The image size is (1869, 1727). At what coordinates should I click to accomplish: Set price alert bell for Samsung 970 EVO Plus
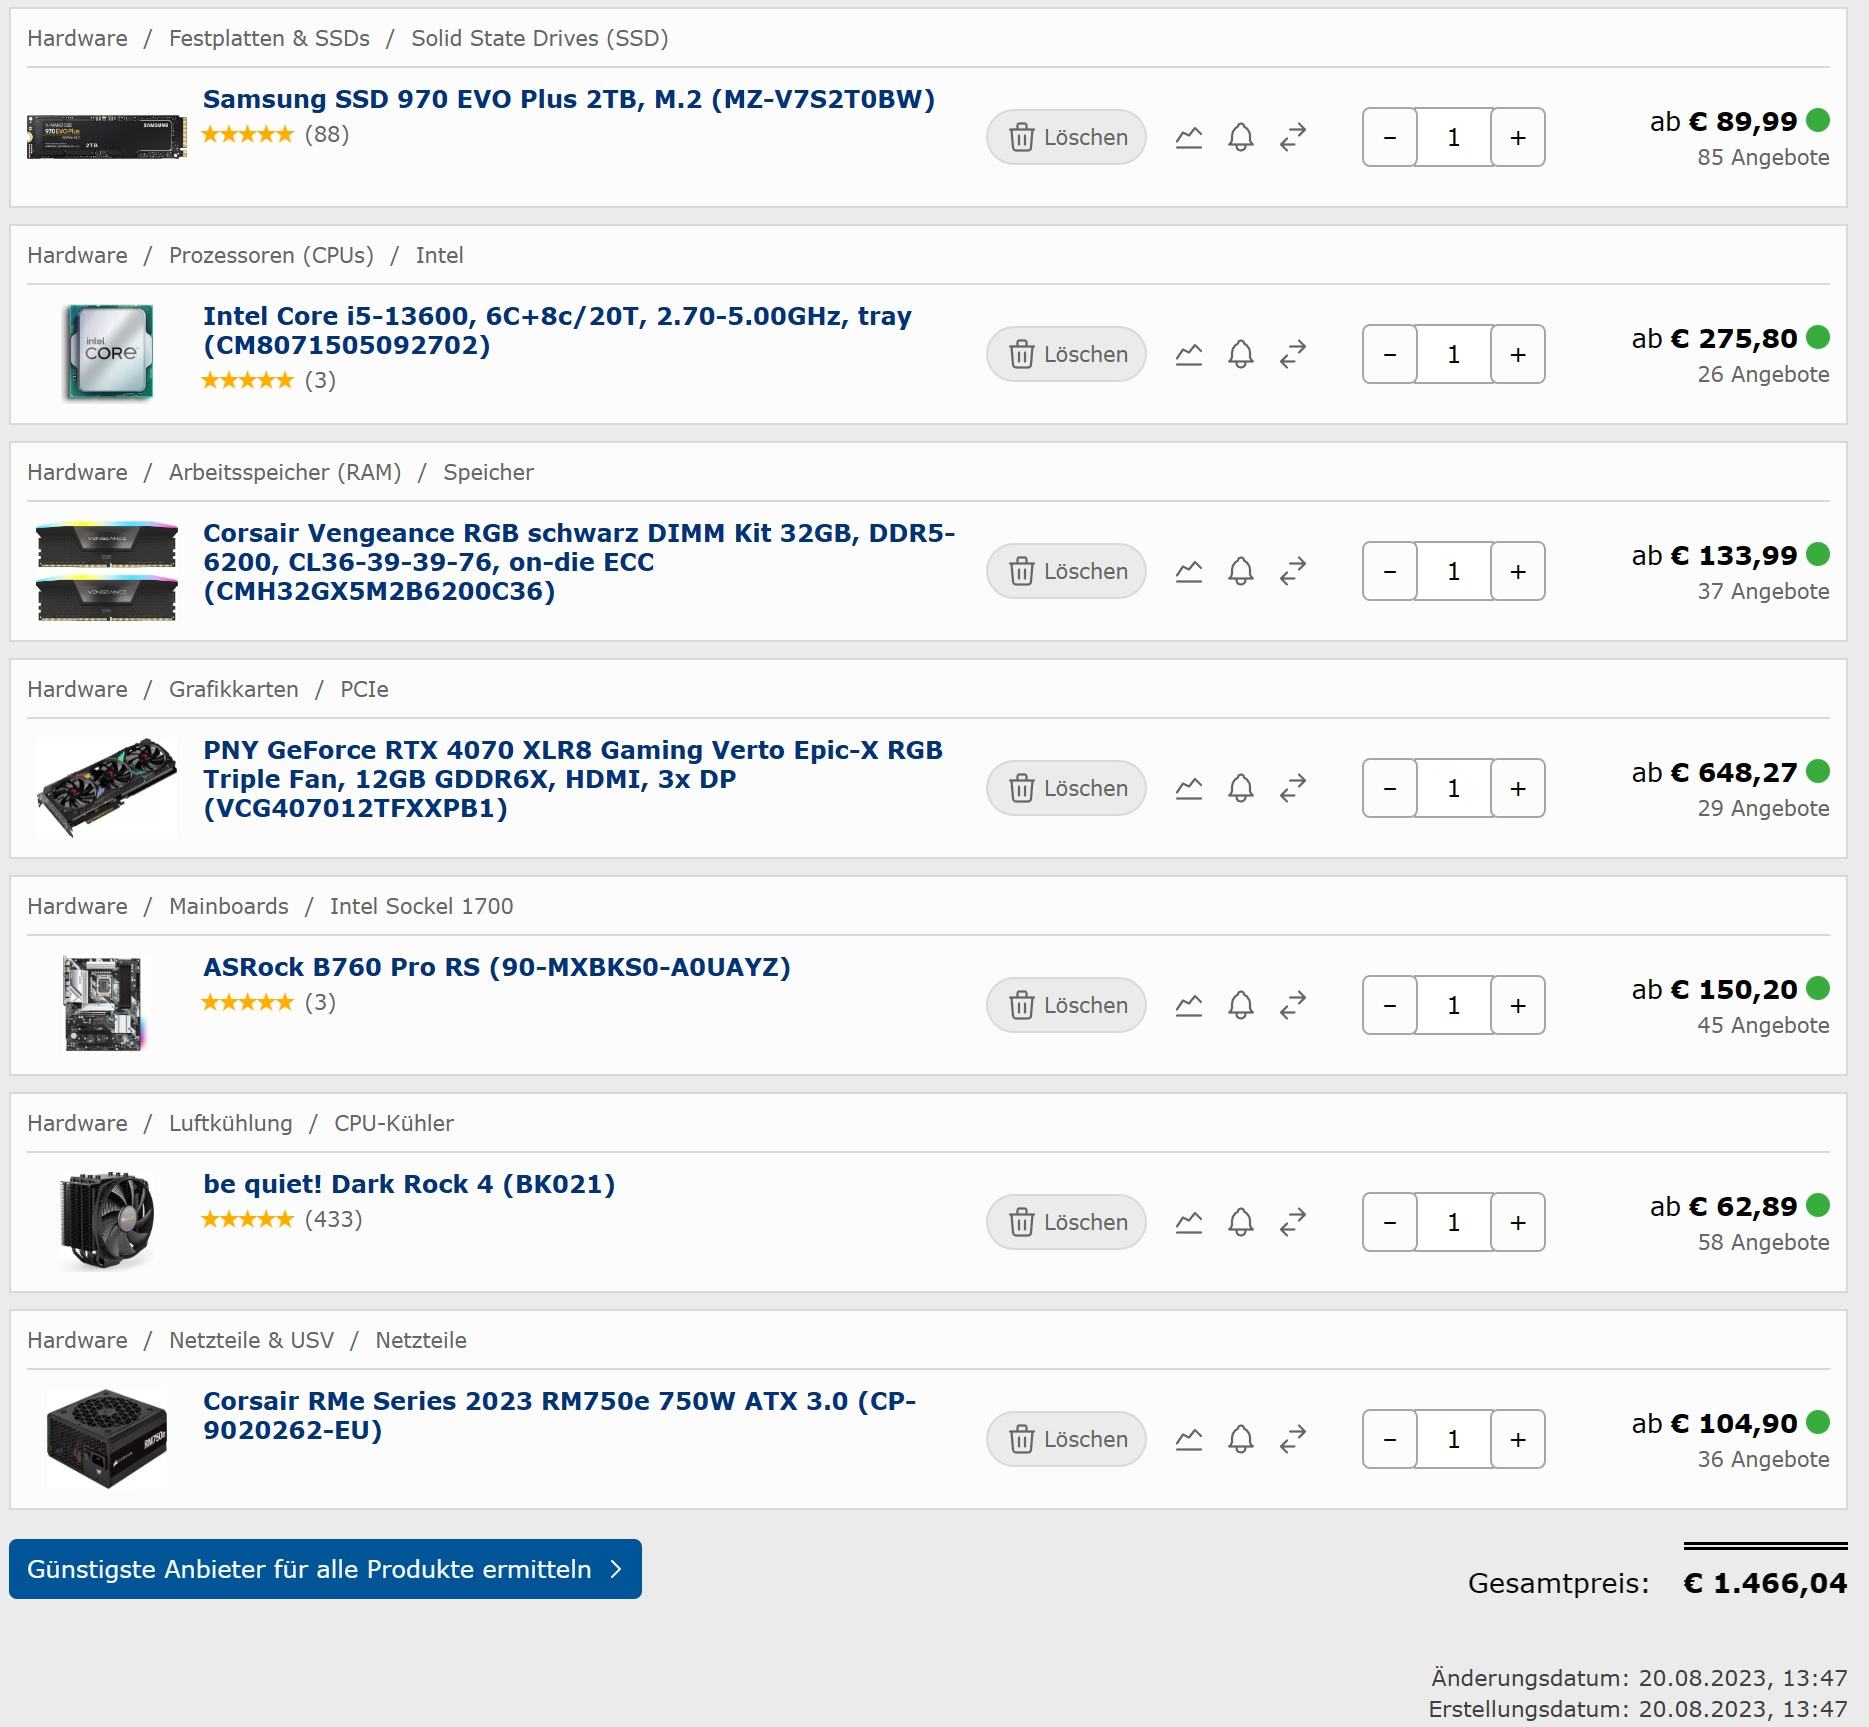pos(1240,137)
